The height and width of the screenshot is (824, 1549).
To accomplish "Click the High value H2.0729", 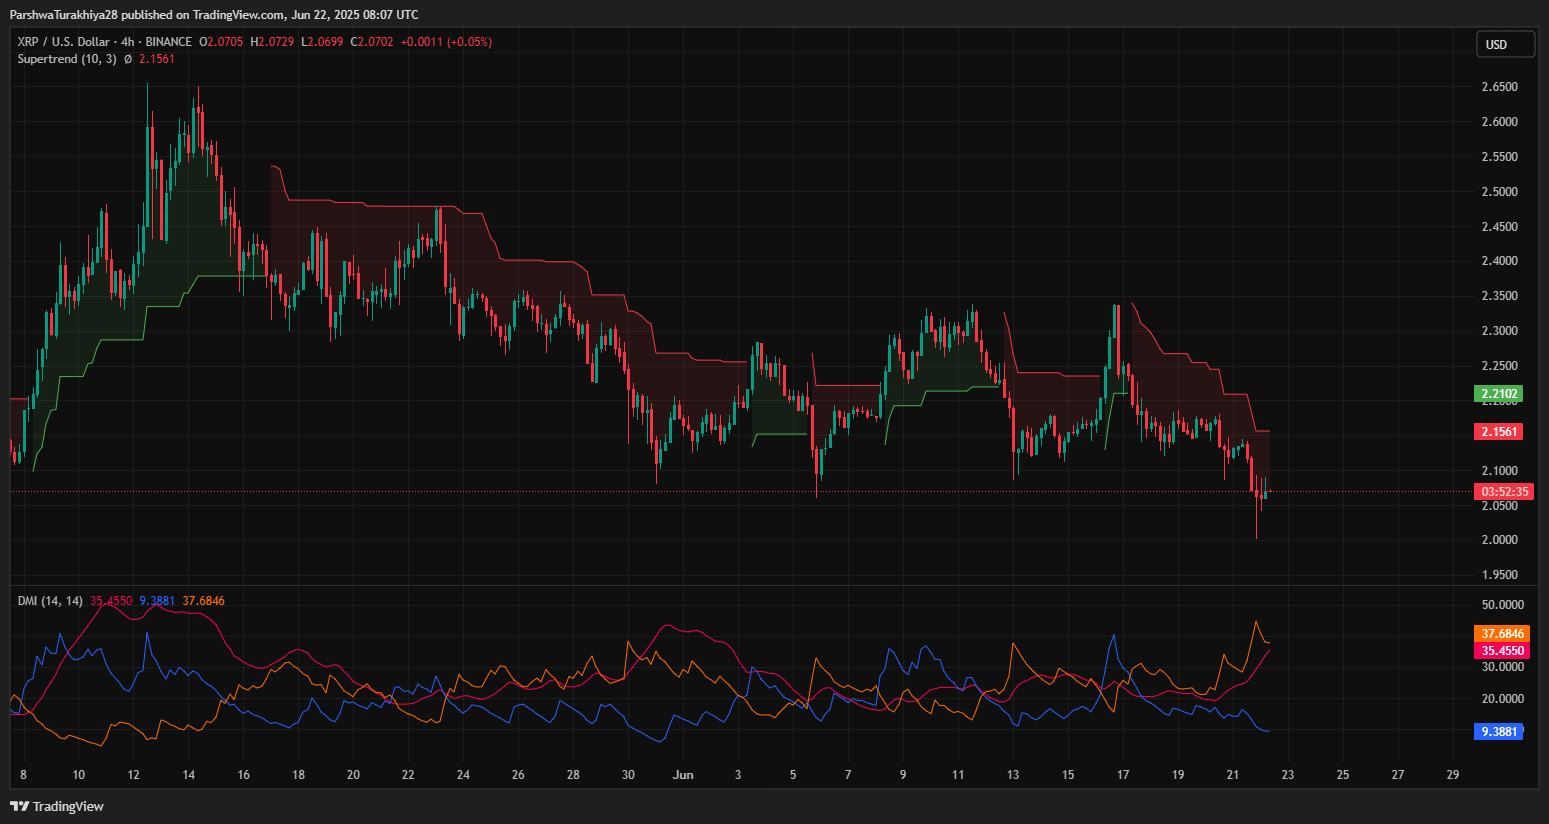I will tap(272, 42).
